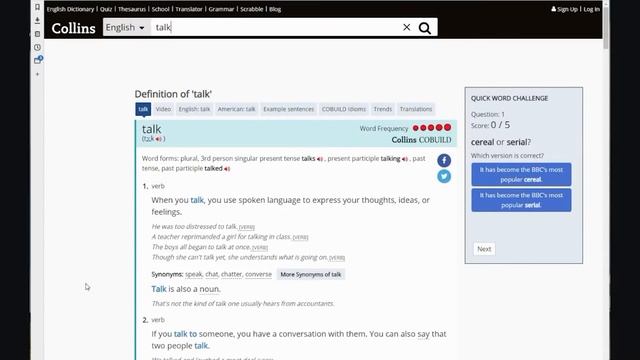Click the magnifying glass search icon
This screenshot has height=360, width=640.
pyautogui.click(x=425, y=28)
